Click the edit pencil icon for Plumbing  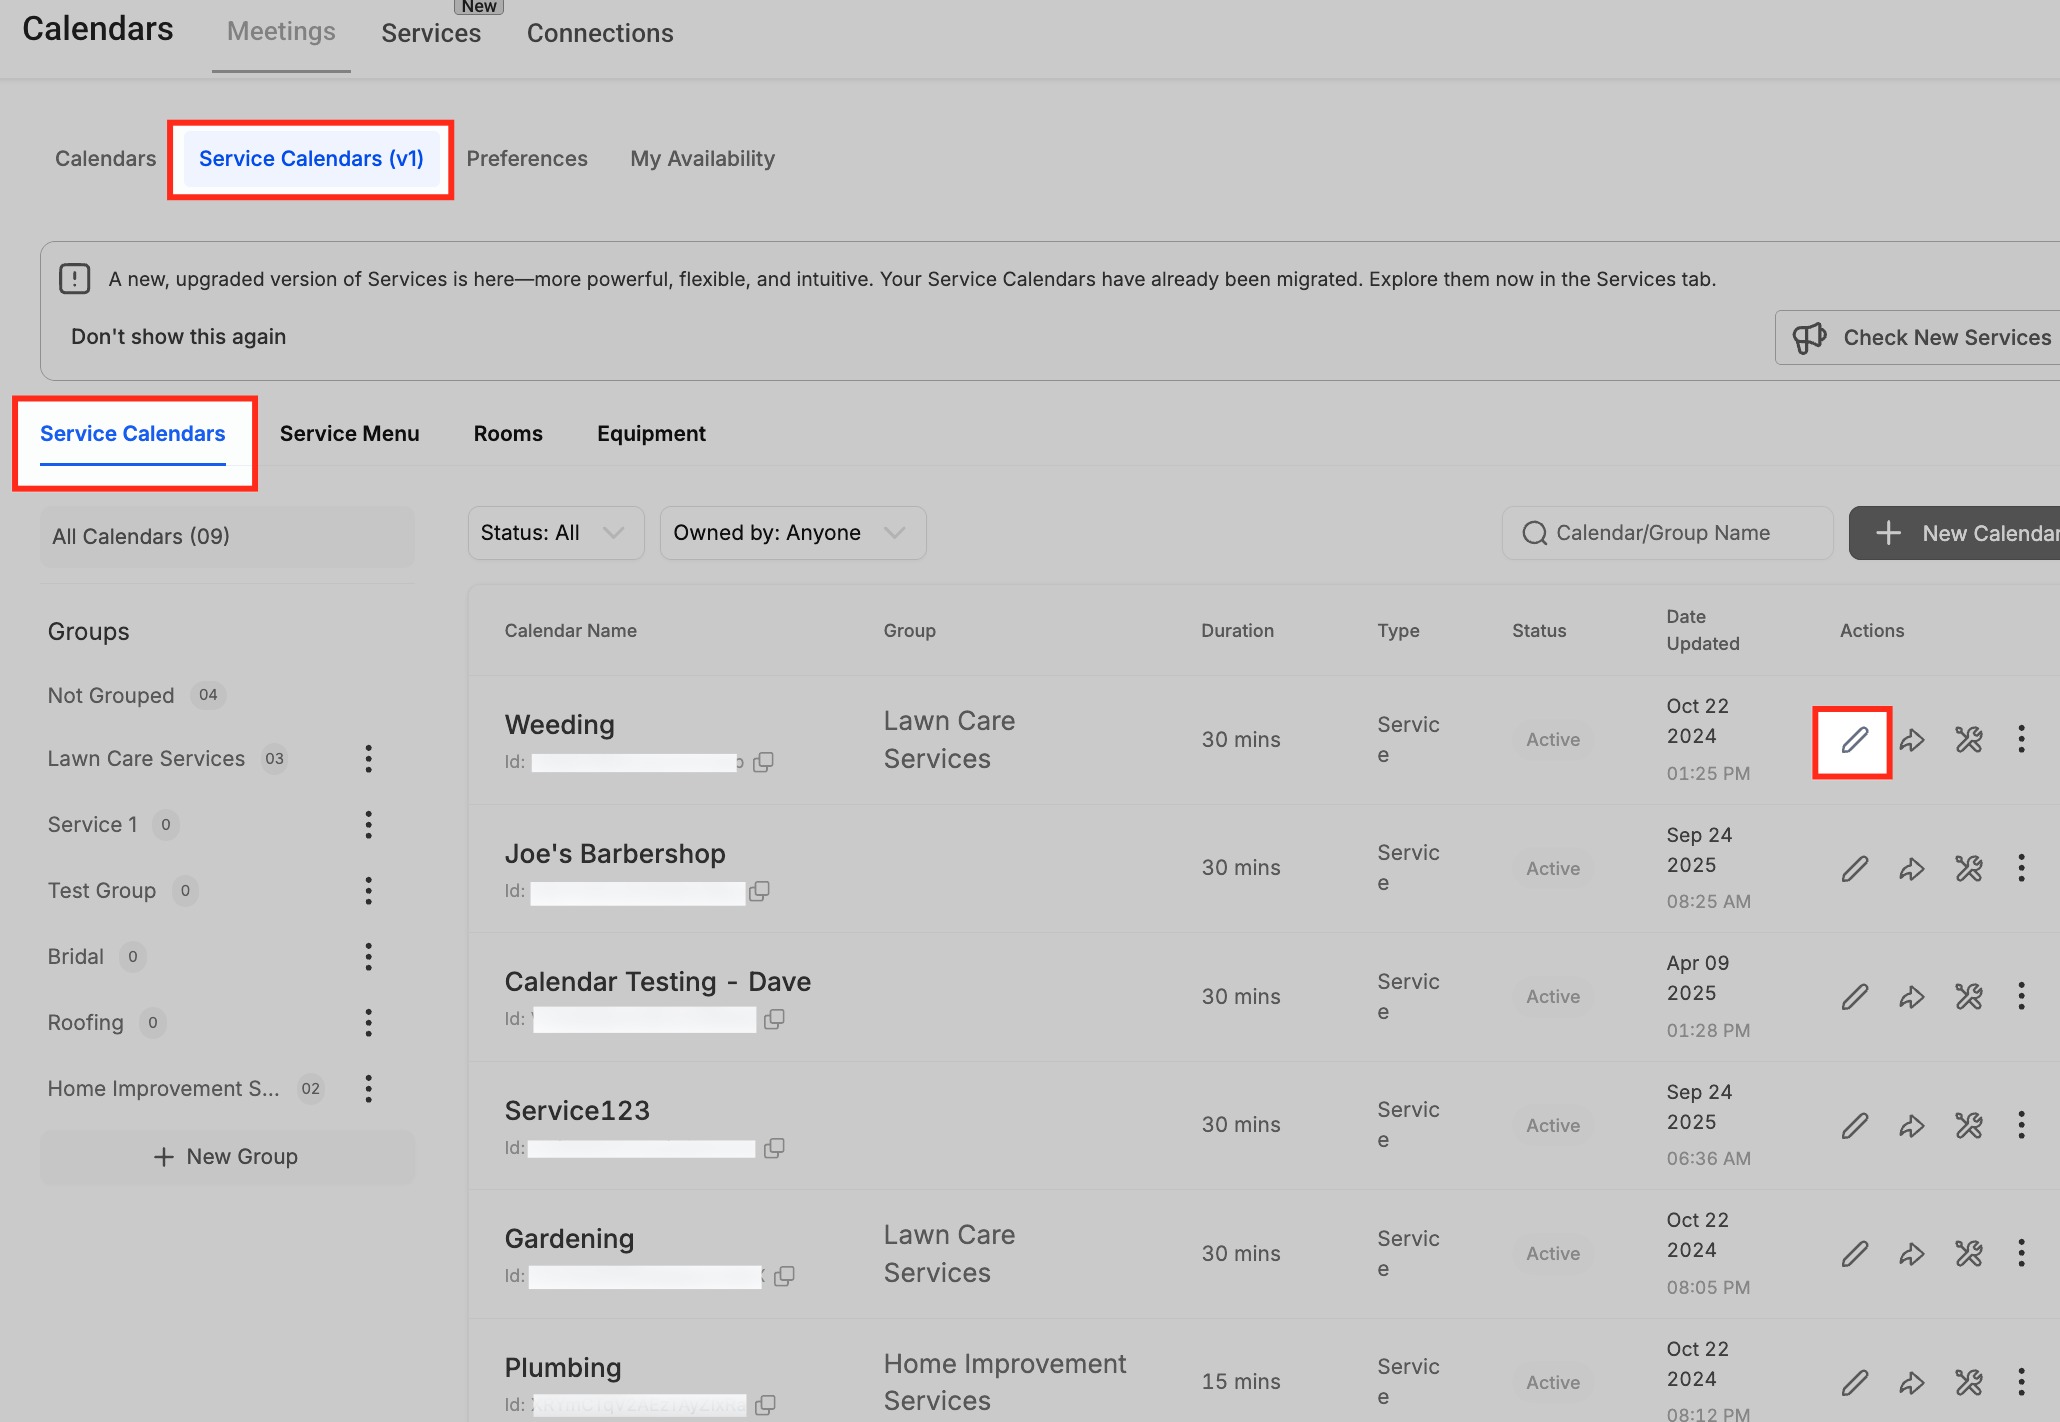1854,1383
